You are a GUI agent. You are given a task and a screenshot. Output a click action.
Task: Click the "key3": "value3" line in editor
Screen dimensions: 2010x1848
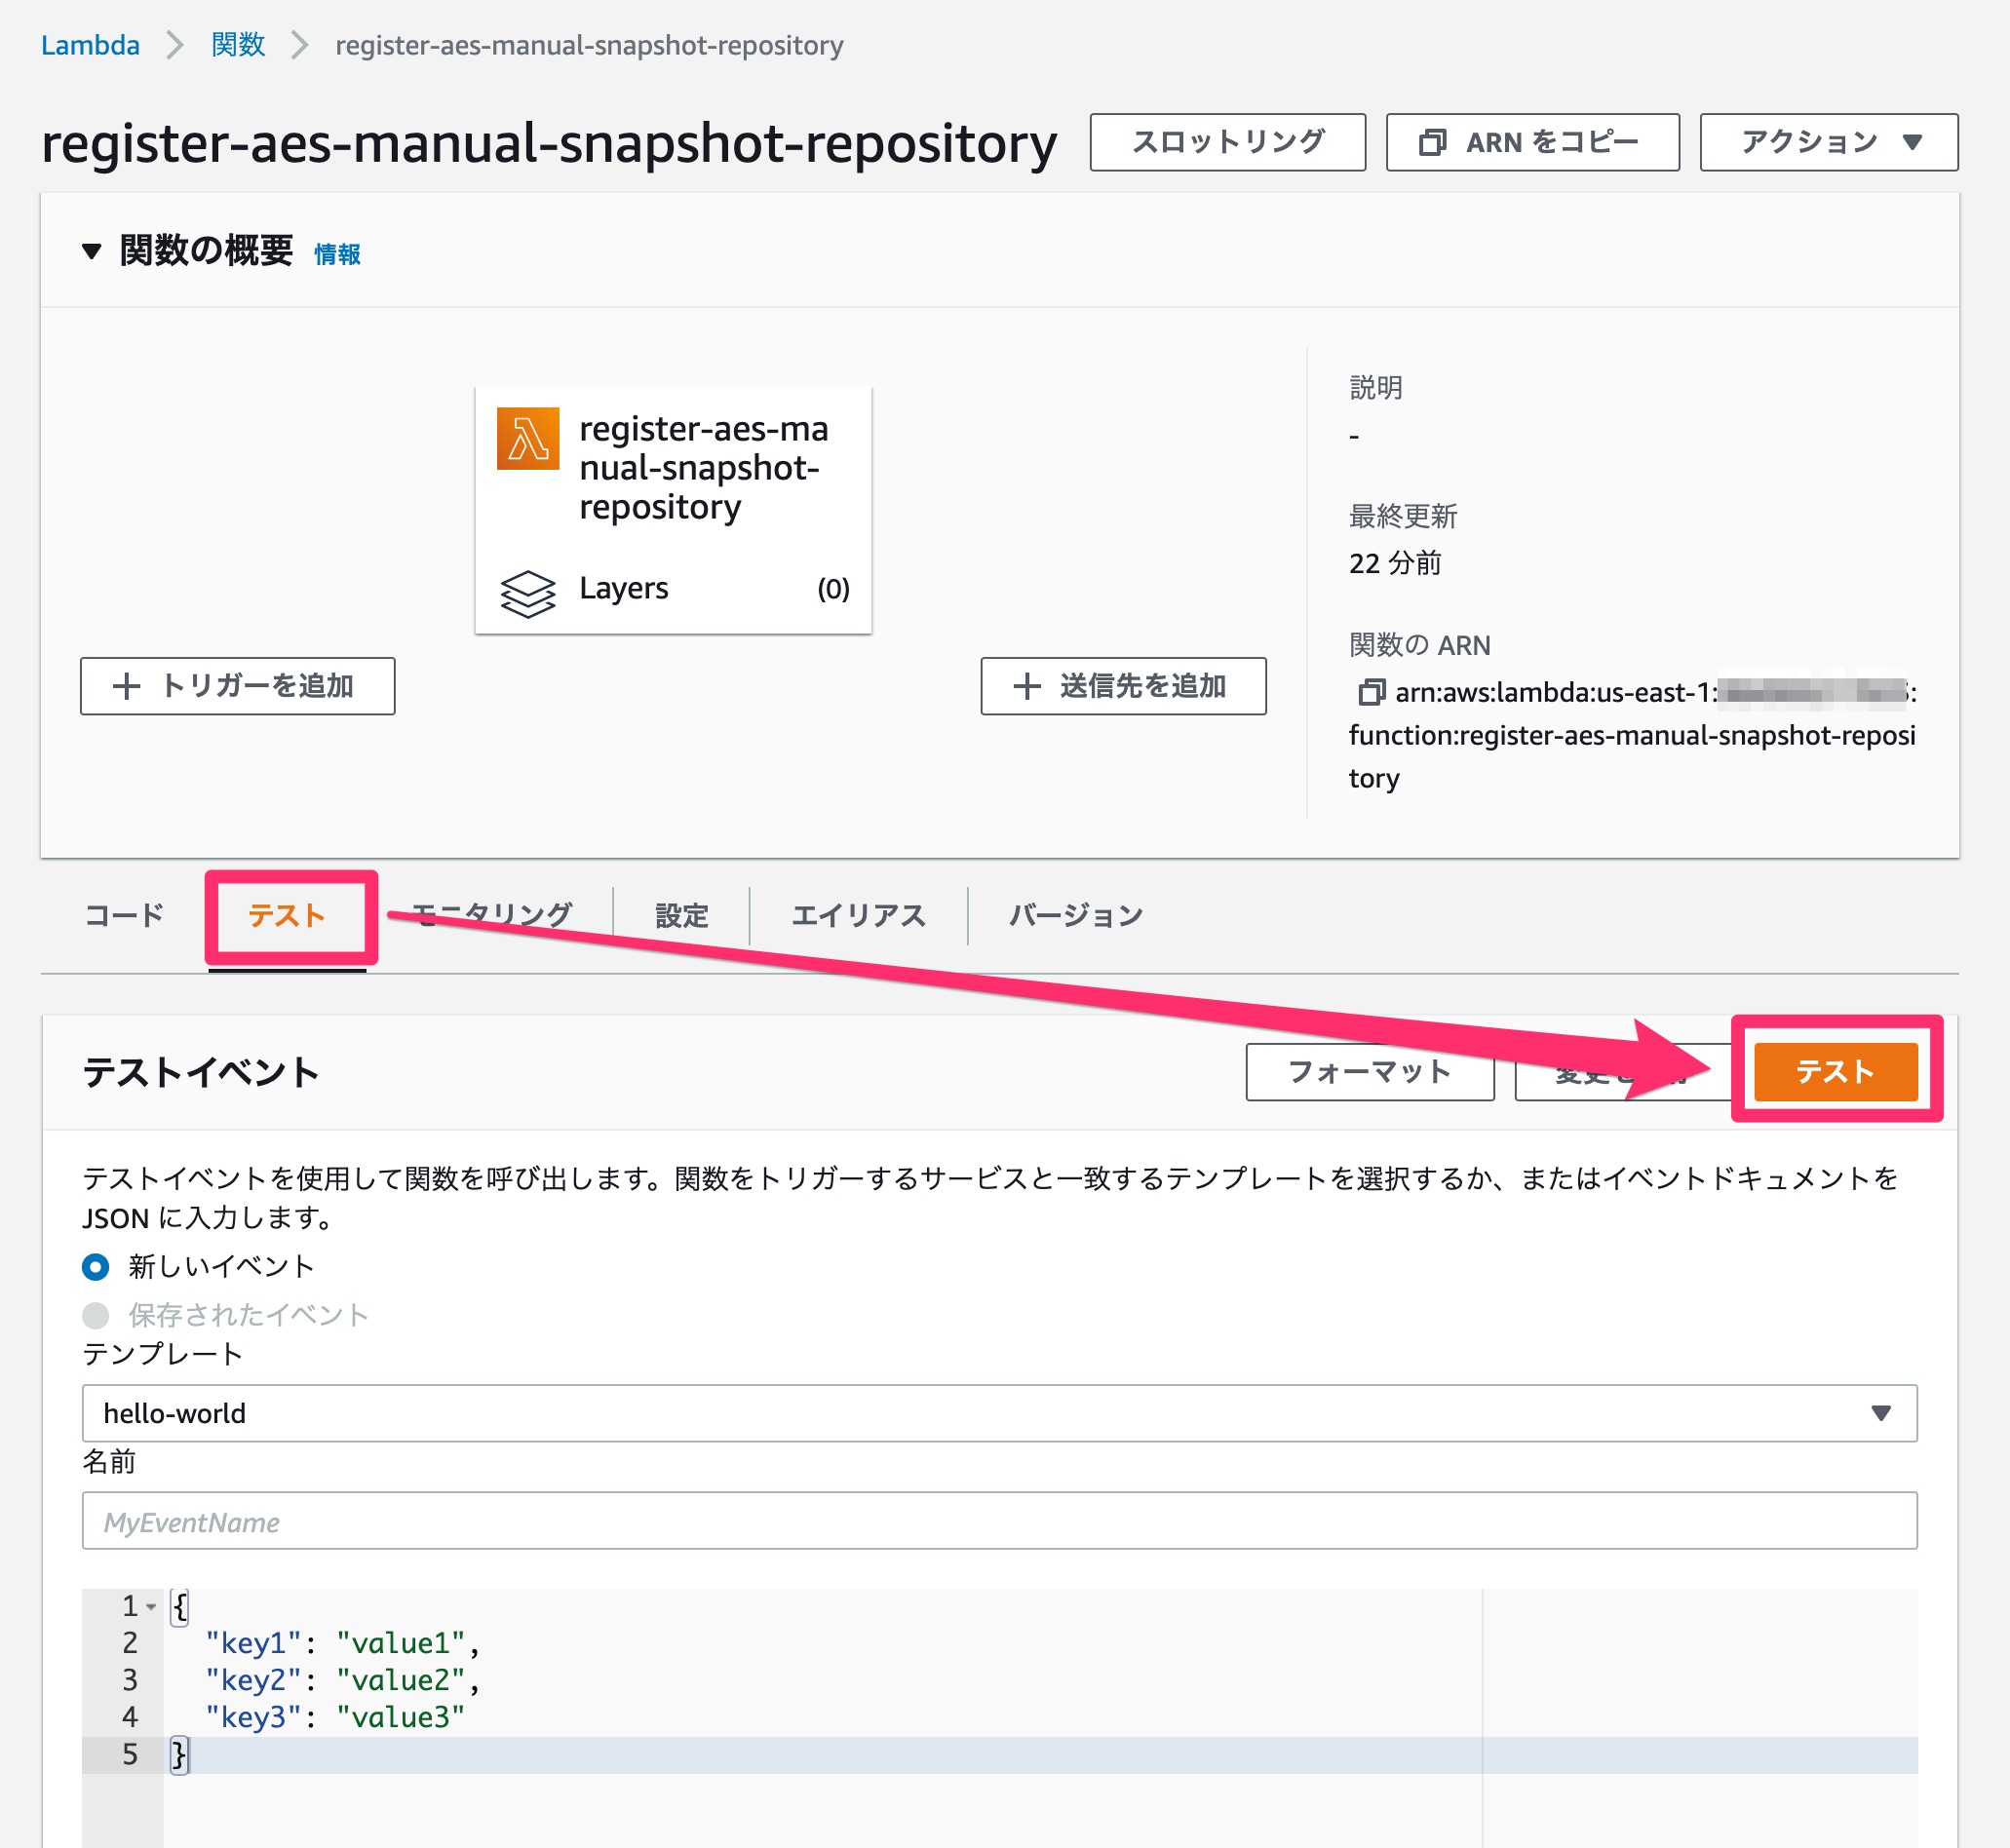coord(335,1717)
